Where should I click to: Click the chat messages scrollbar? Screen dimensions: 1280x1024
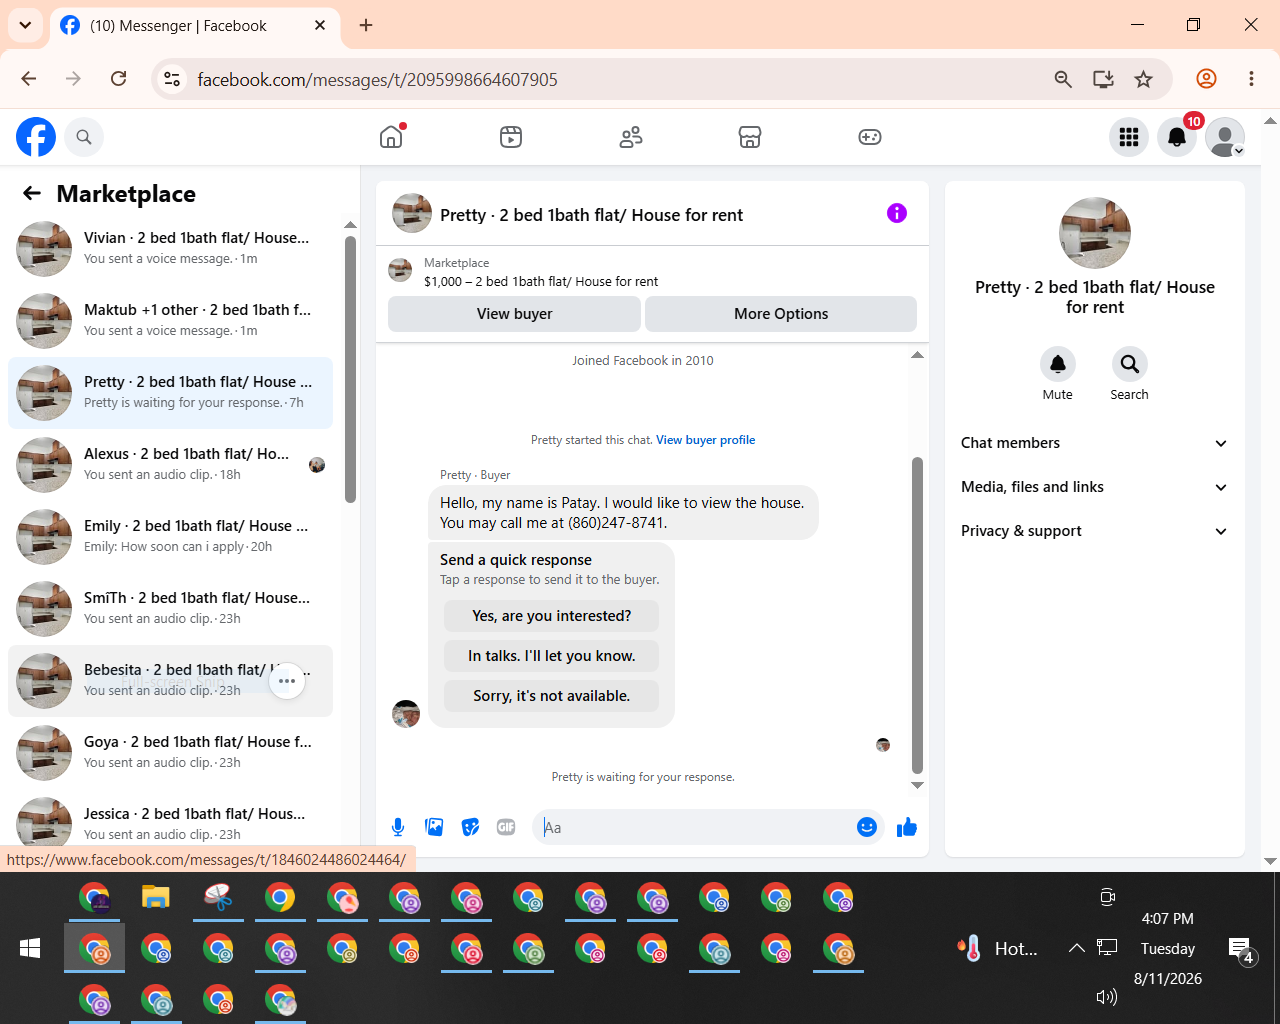point(917,615)
